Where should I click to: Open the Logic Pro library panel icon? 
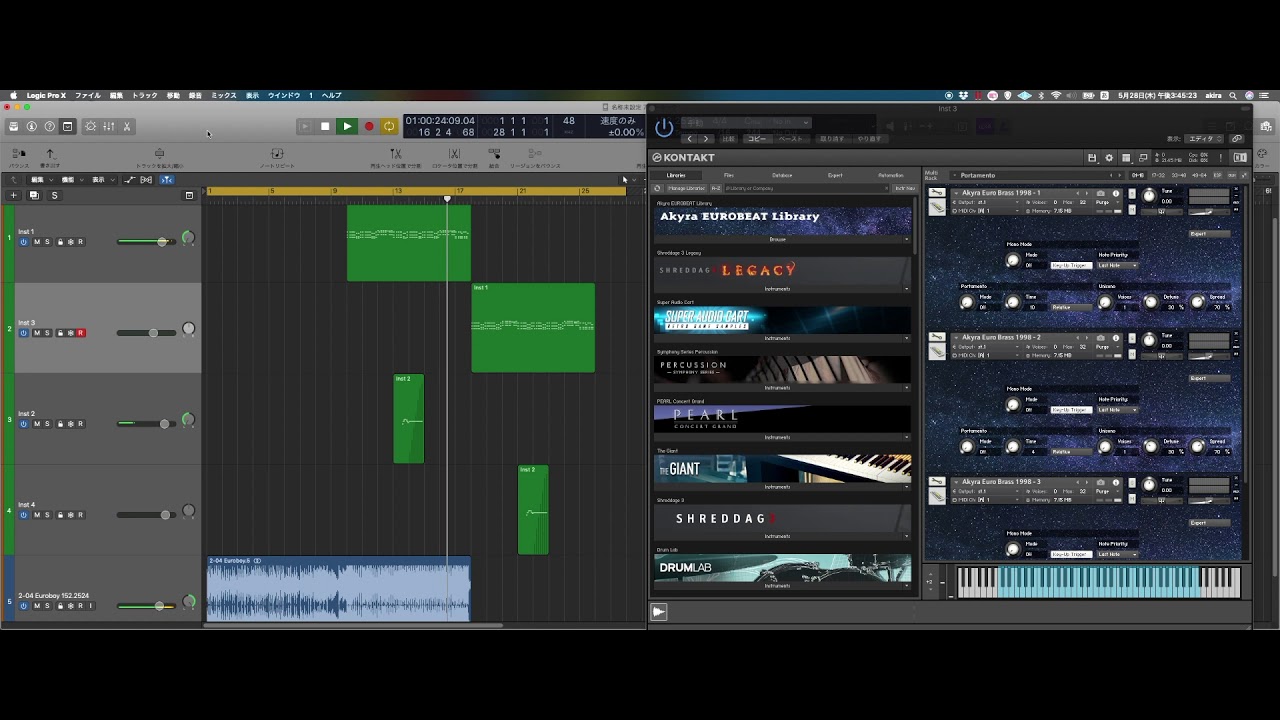click(x=14, y=126)
